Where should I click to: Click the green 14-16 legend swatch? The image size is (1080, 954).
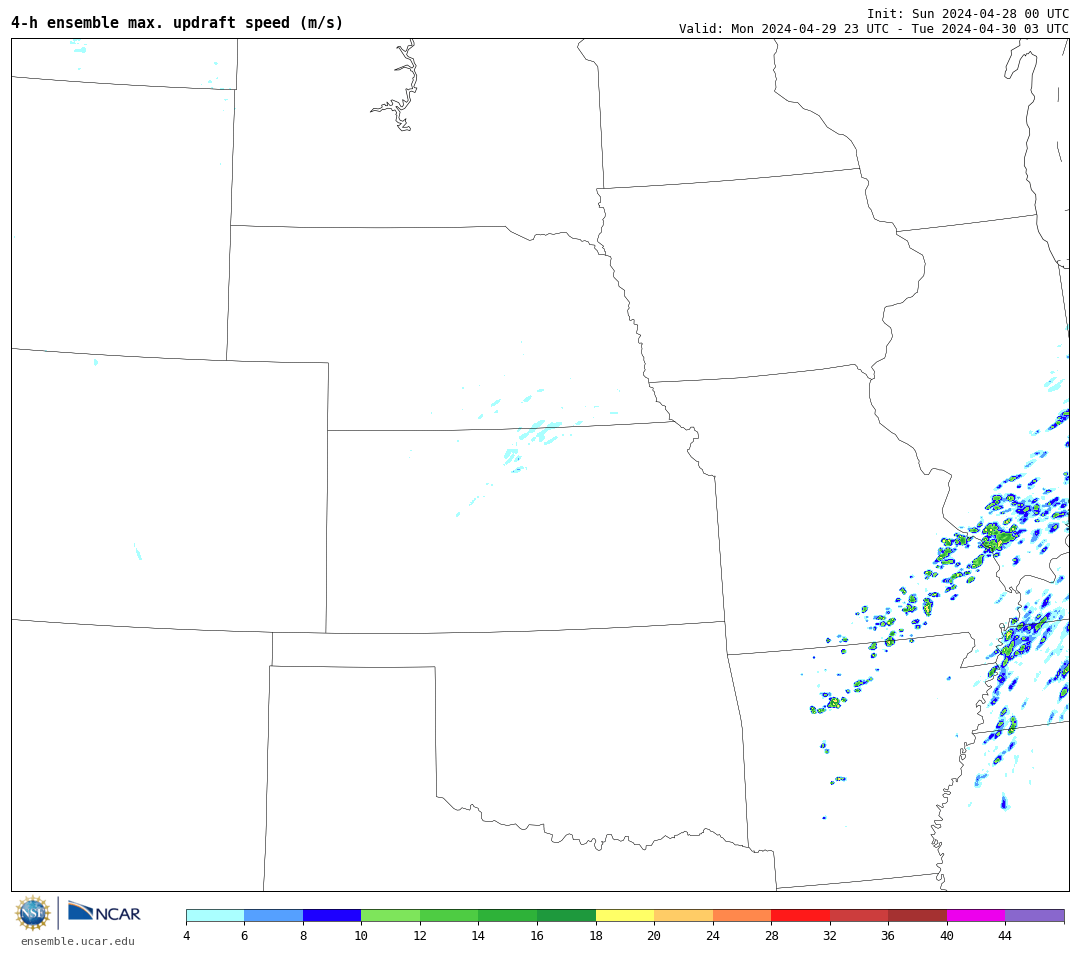click(508, 915)
